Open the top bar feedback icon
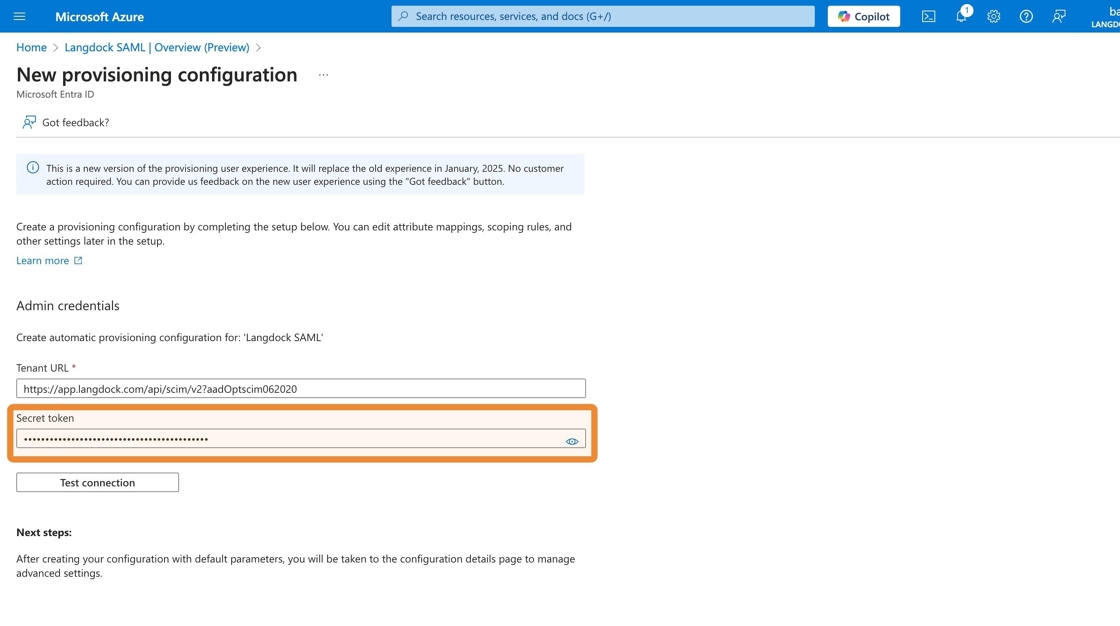Image resolution: width=1120 pixels, height=626 pixels. pos(1059,16)
